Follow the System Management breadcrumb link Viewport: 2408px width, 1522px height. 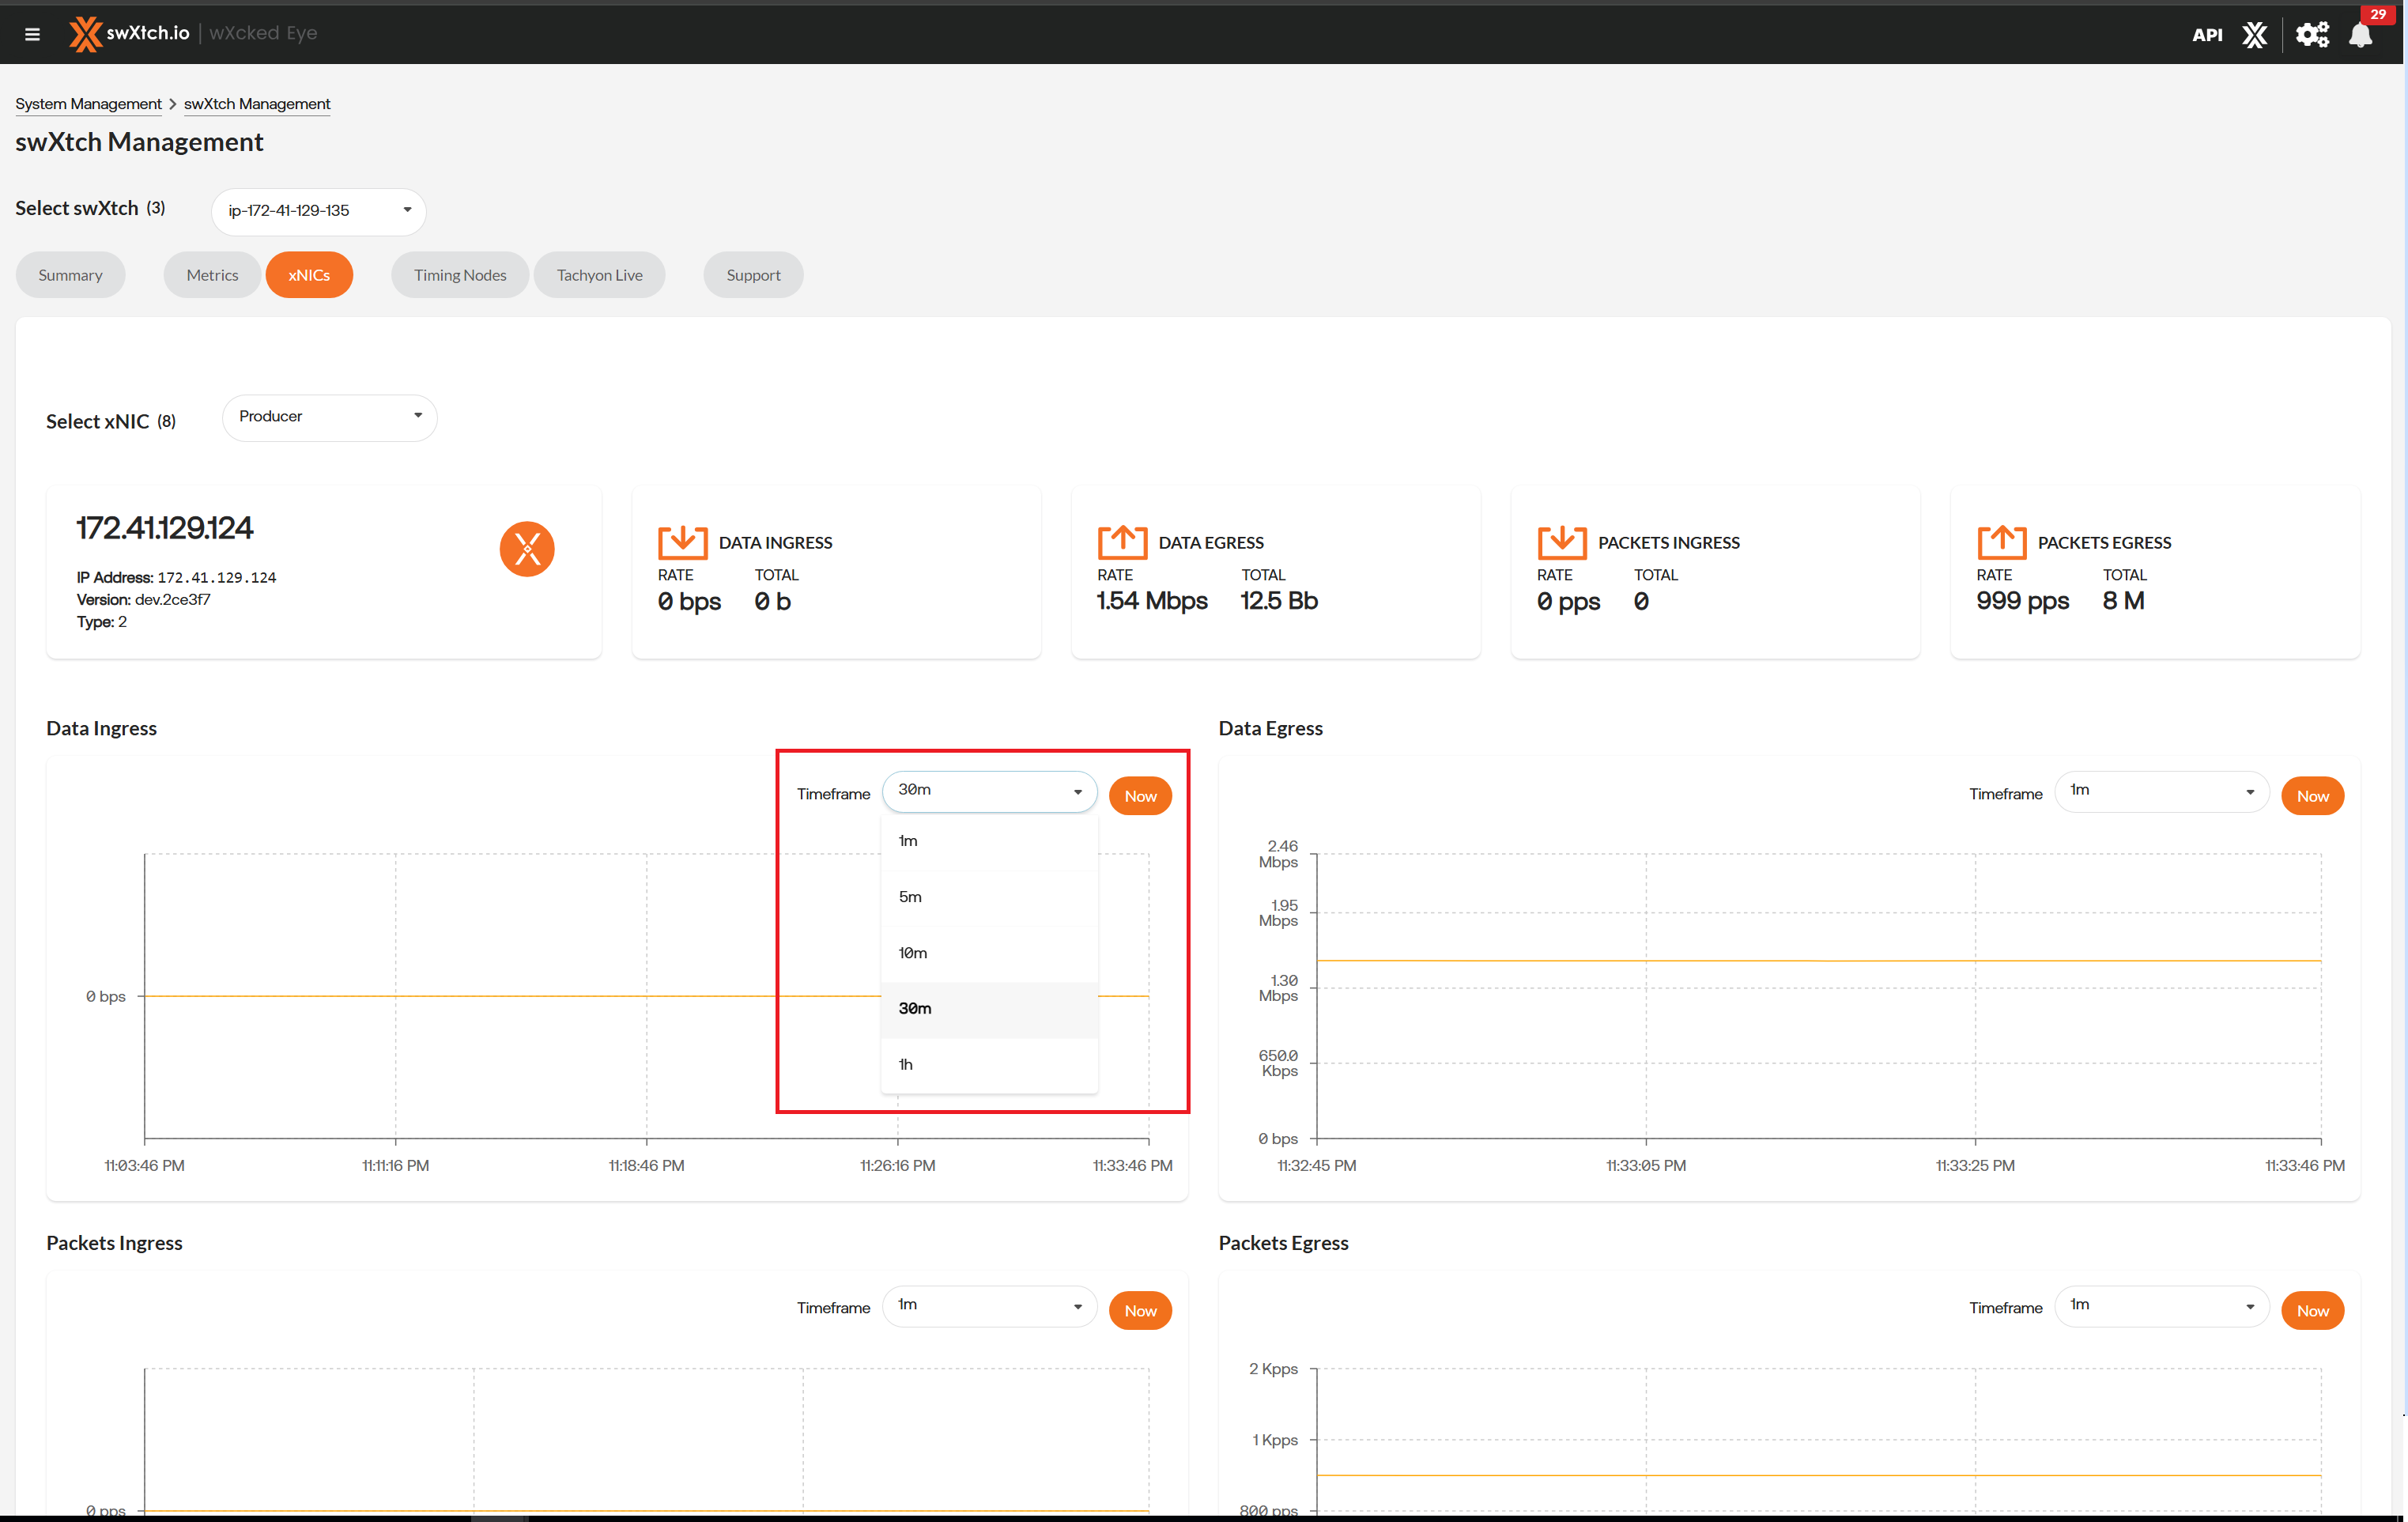88,104
